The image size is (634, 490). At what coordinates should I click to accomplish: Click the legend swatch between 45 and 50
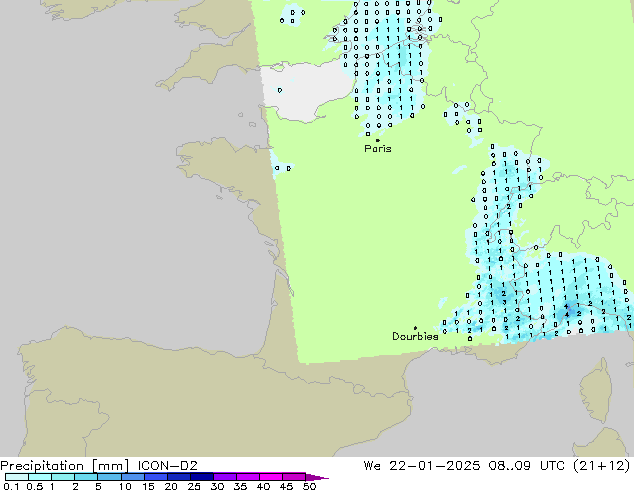coord(294,477)
